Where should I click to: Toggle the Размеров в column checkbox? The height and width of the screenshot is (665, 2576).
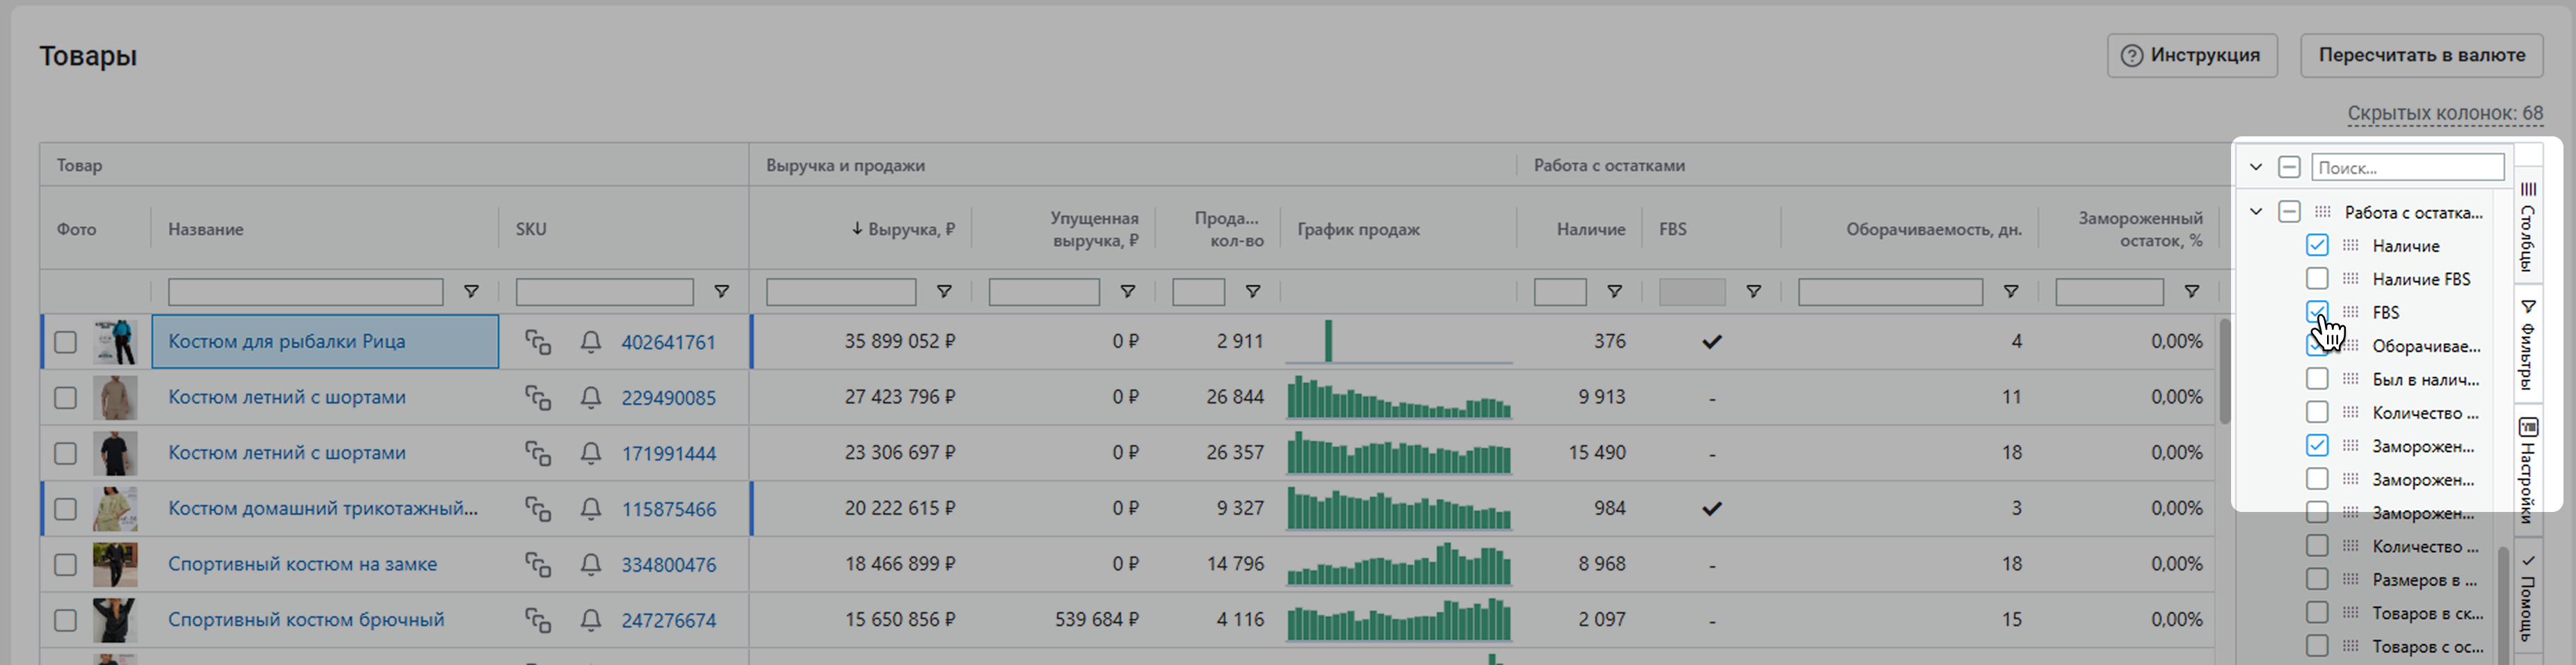[2317, 579]
